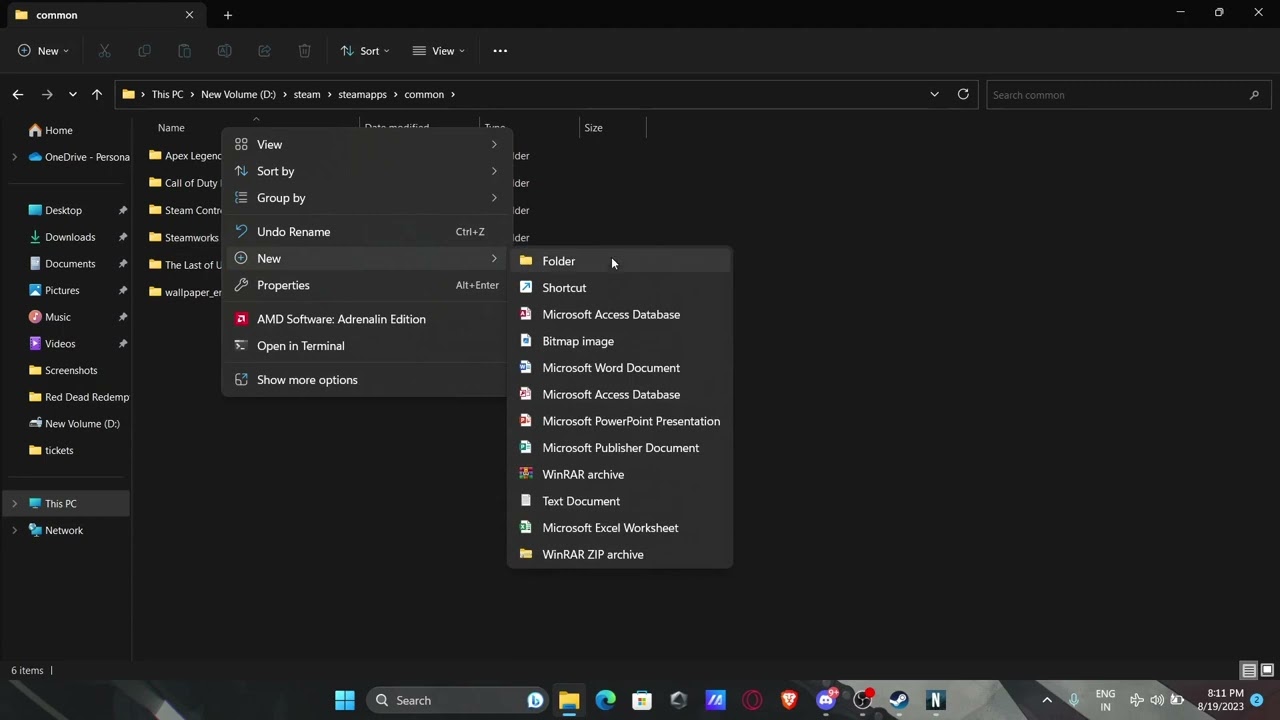Open View submenu in context menu
The width and height of the screenshot is (1280, 720).
[x=366, y=144]
